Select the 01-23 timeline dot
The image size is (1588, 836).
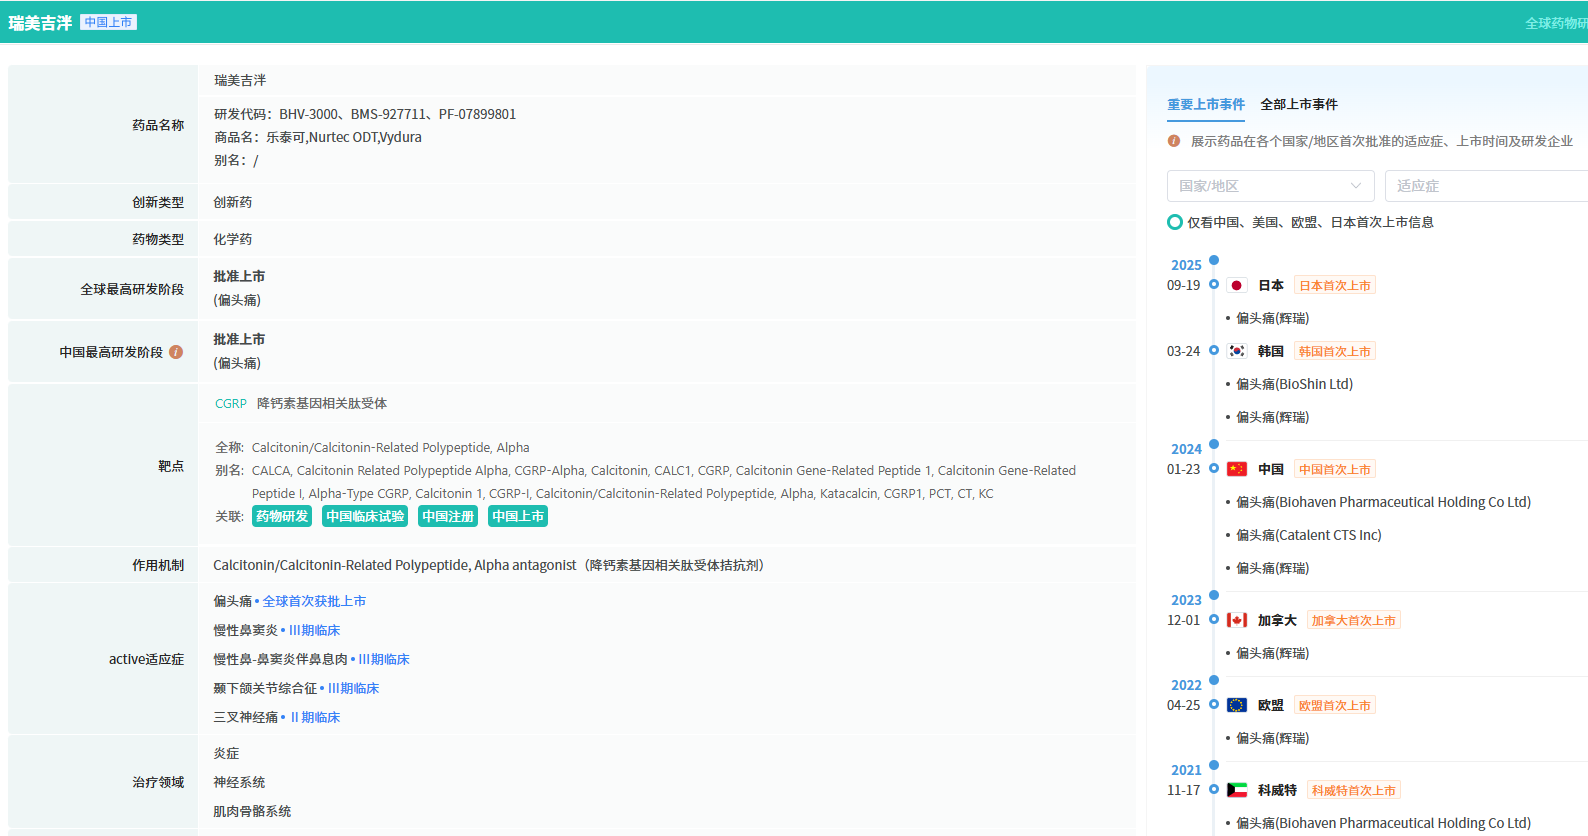[1214, 469]
